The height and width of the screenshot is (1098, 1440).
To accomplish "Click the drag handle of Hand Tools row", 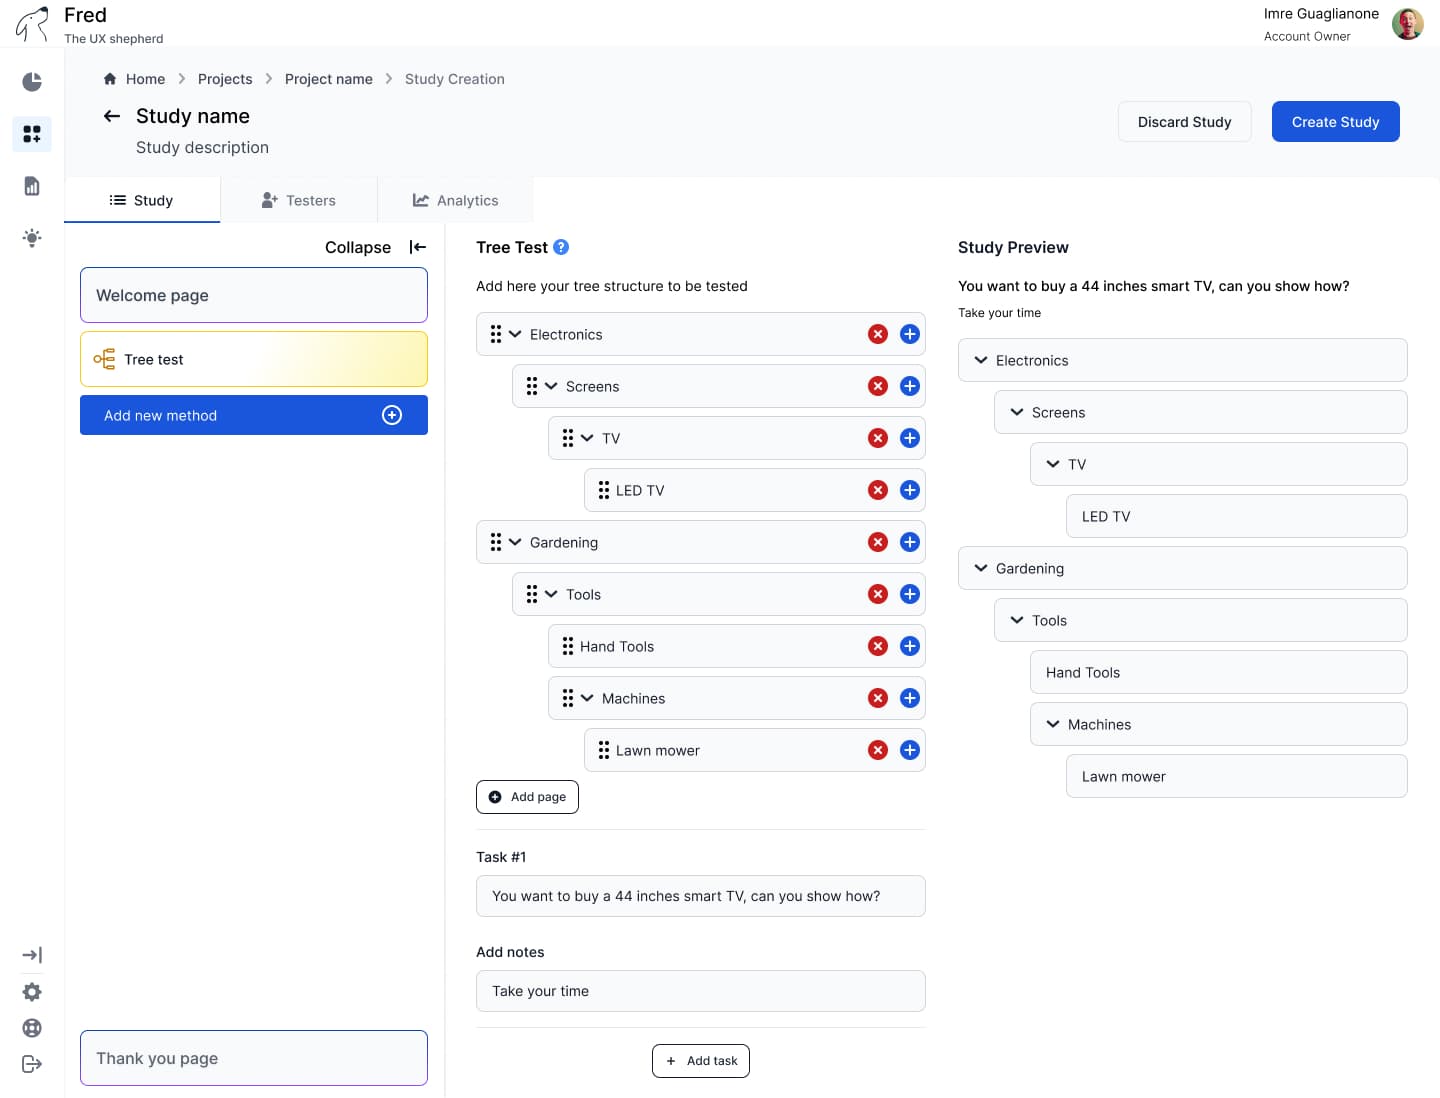I will point(568,646).
